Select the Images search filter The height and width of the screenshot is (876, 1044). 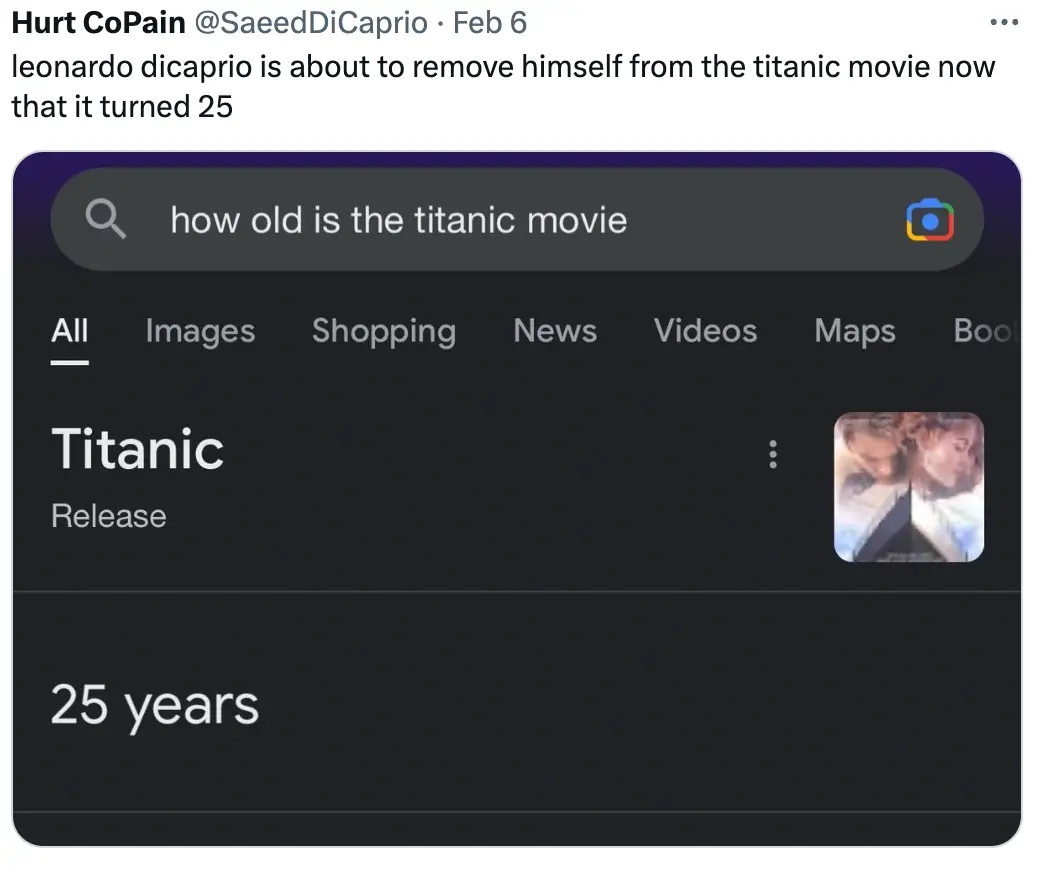[199, 331]
